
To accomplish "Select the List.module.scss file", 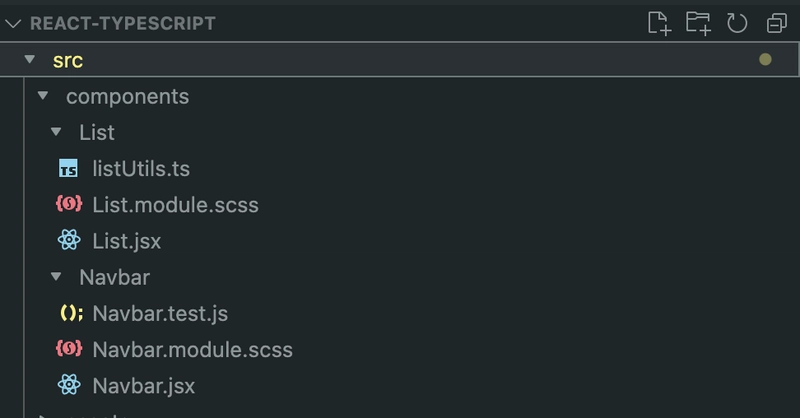I will [x=175, y=205].
